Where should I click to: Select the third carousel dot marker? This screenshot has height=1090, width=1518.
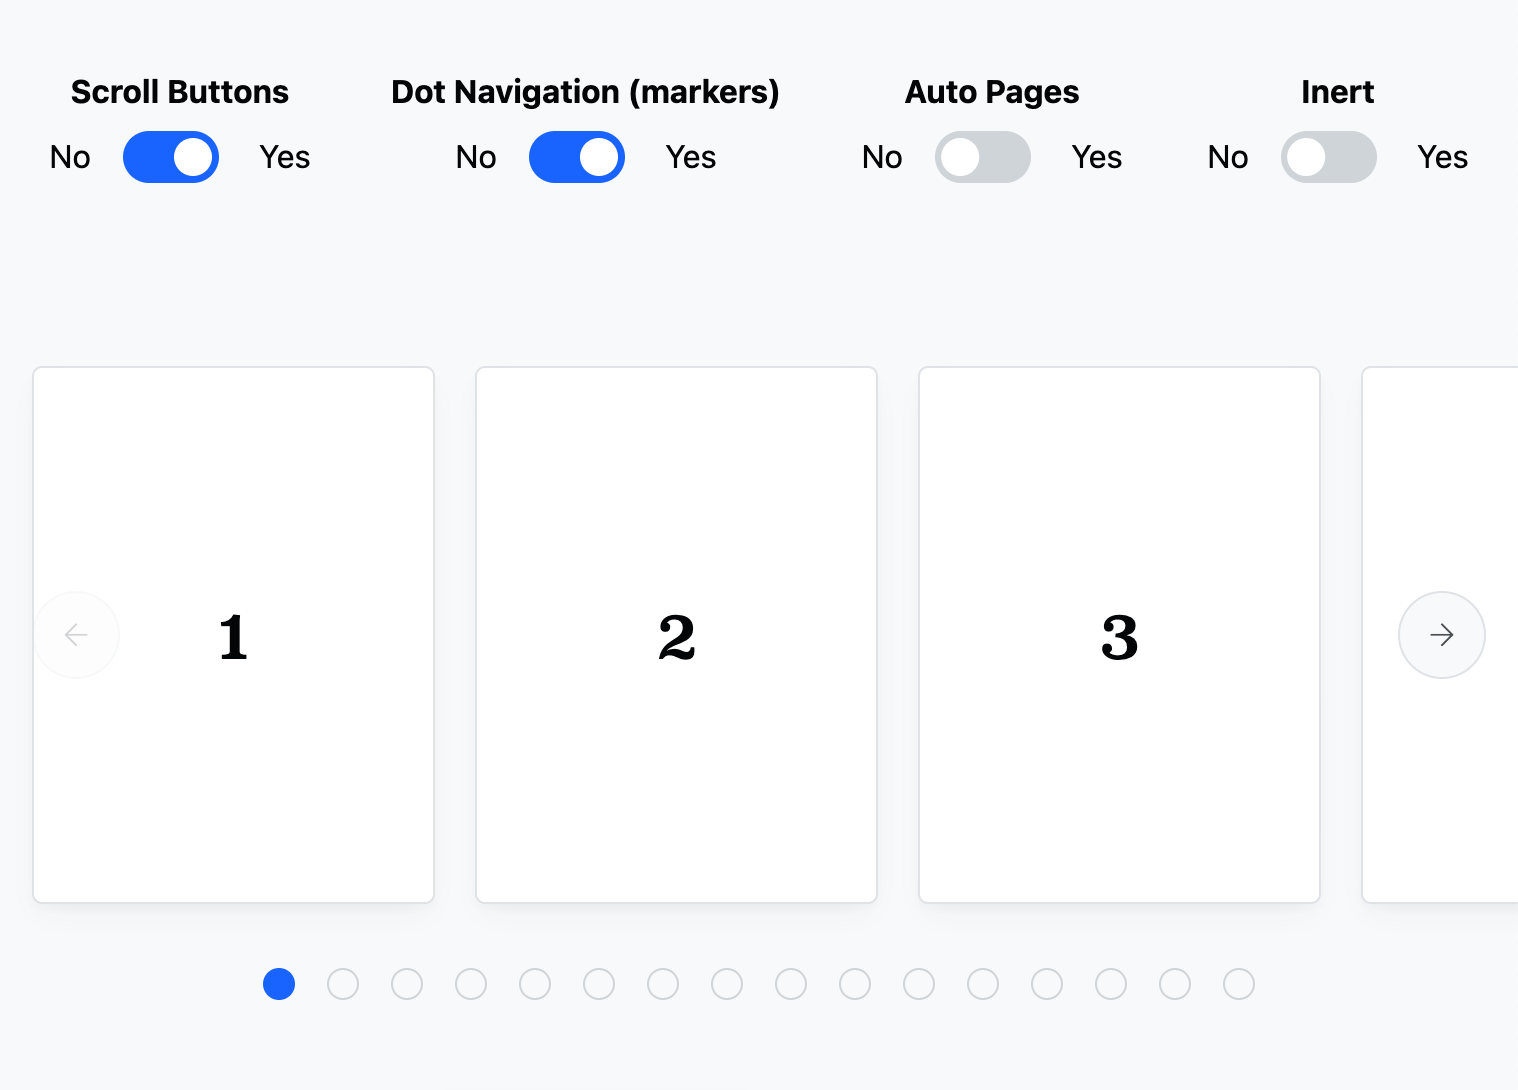407,984
